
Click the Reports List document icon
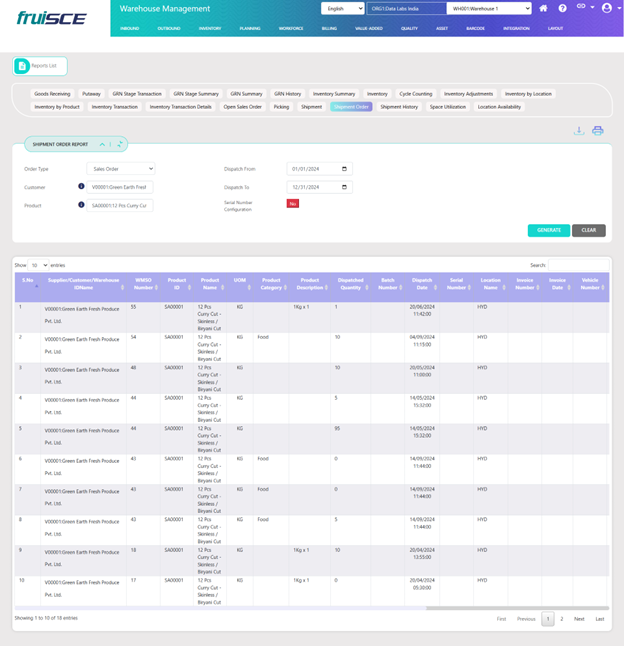point(22,66)
